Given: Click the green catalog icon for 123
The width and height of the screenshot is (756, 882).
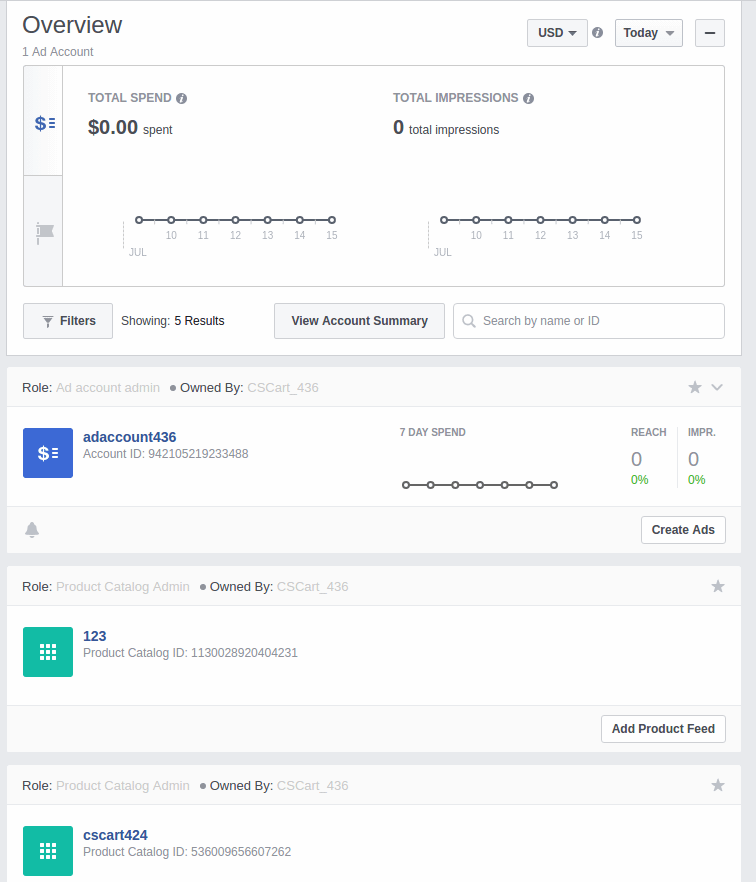Looking at the screenshot, I should tap(48, 652).
